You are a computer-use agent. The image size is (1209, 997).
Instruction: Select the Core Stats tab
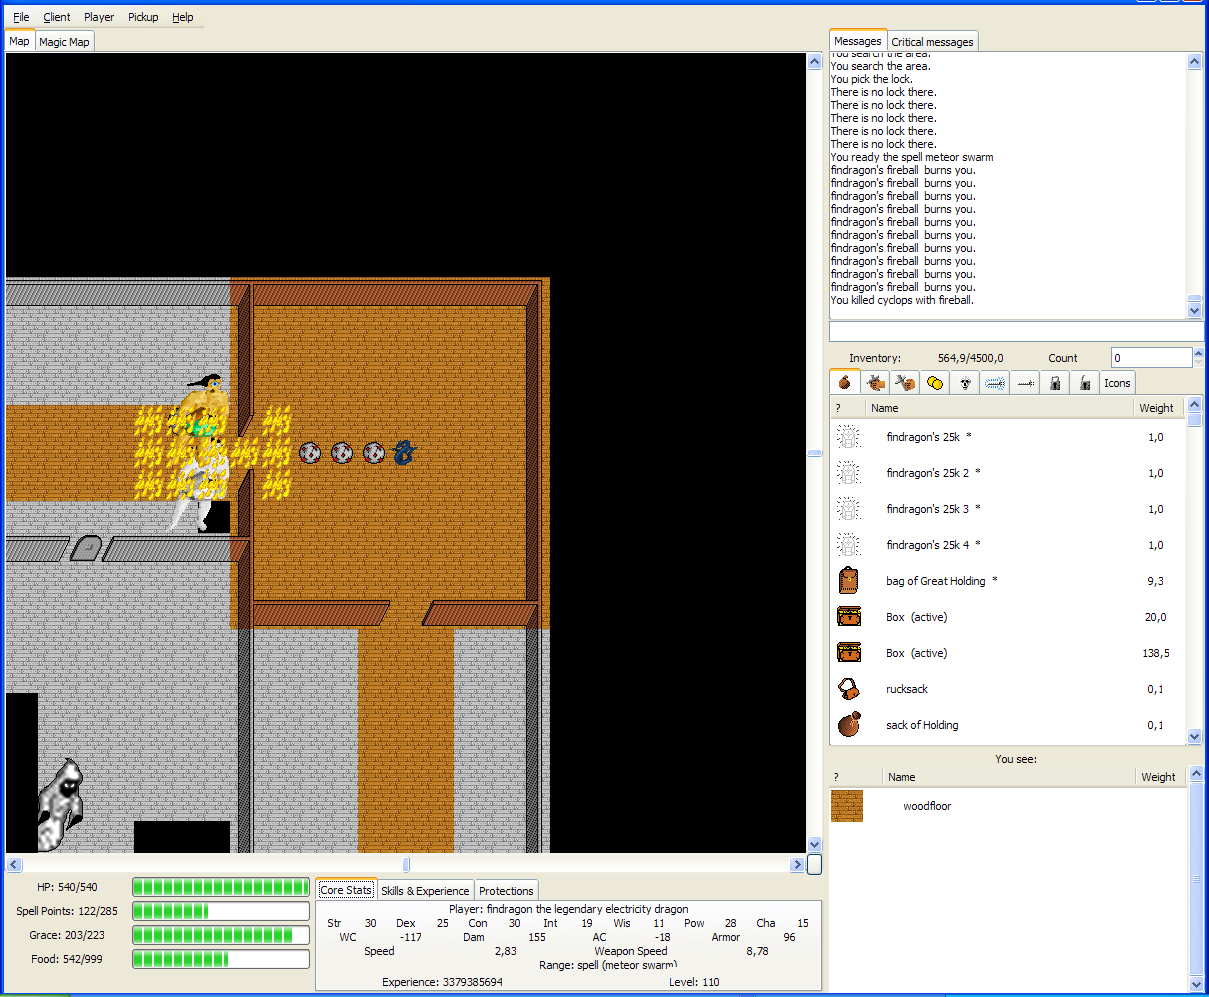tap(346, 890)
